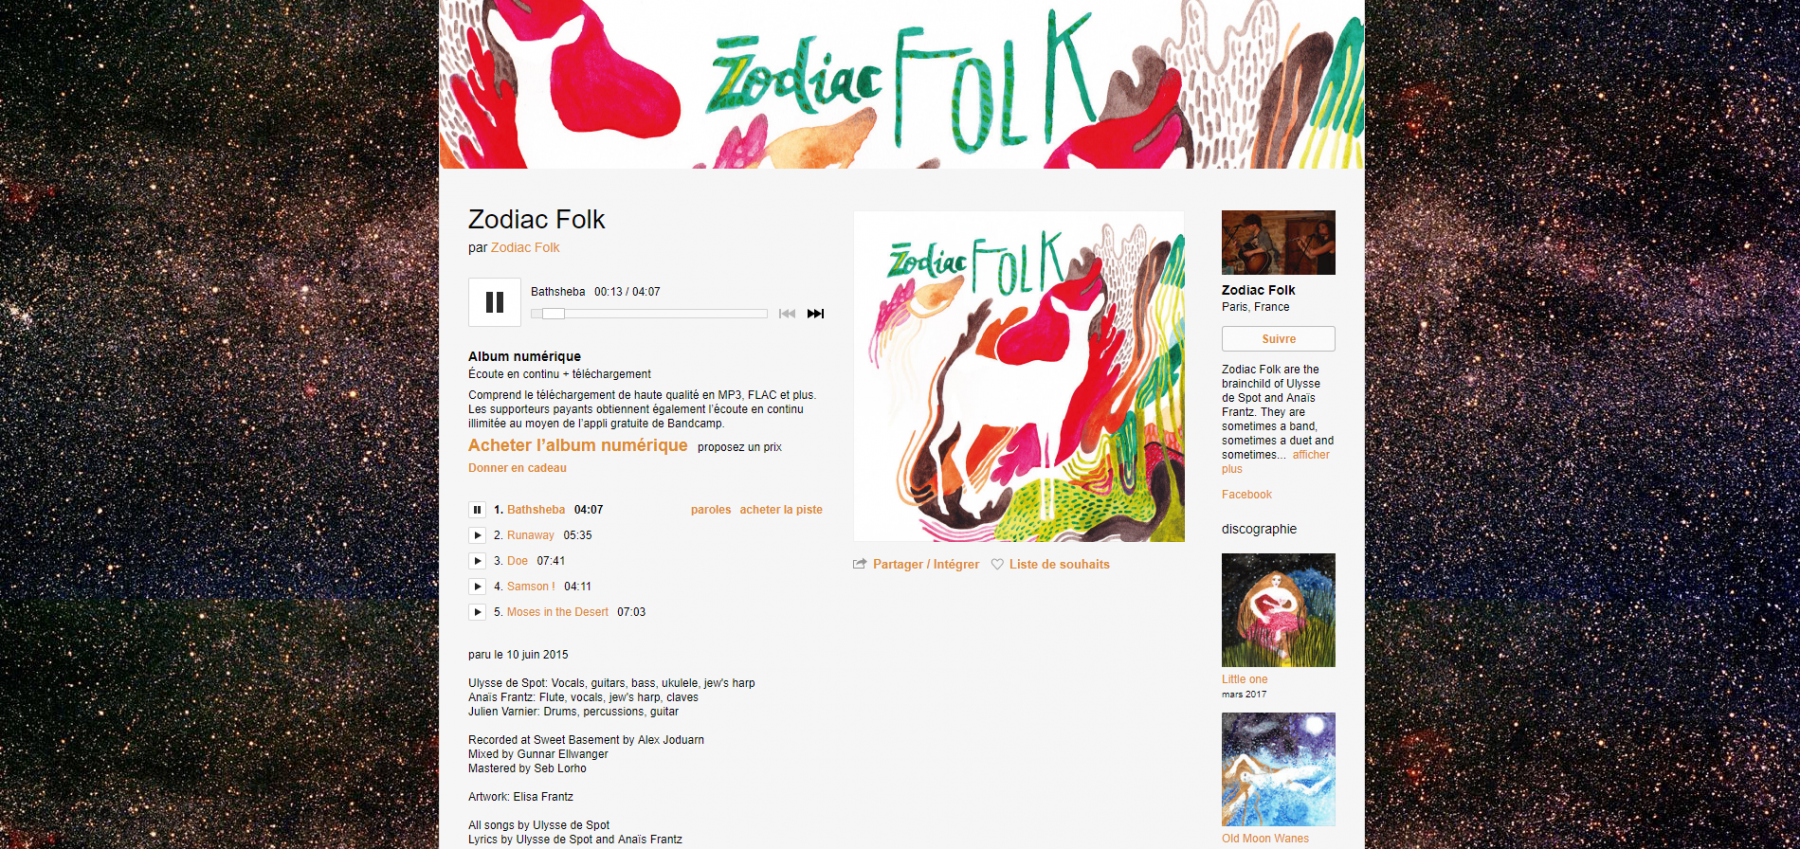
Task: Pause track 1 in the tracklist
Action: (x=478, y=510)
